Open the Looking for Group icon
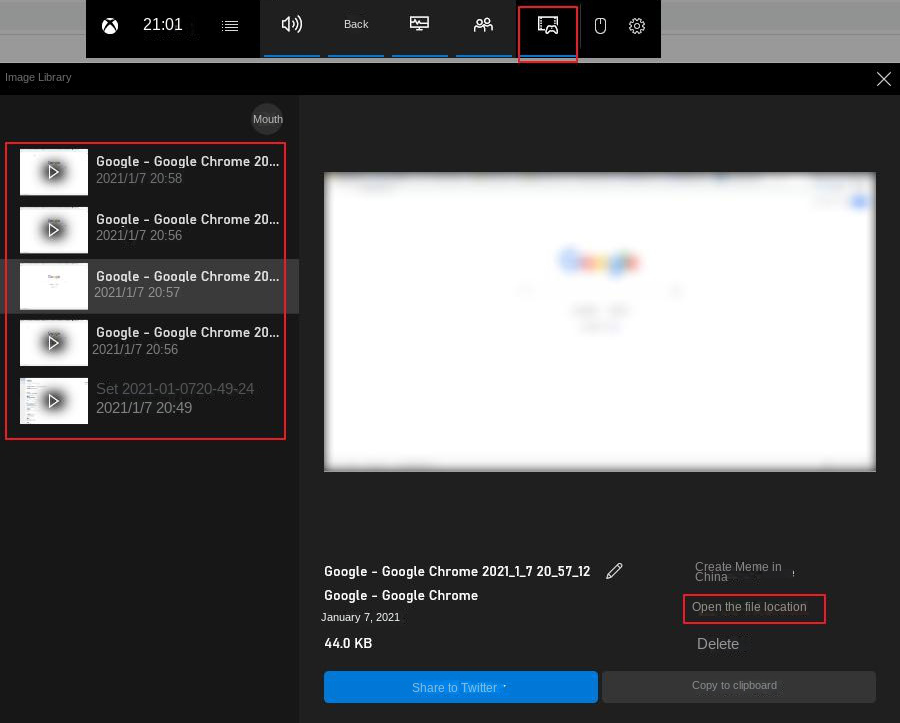 coord(484,24)
